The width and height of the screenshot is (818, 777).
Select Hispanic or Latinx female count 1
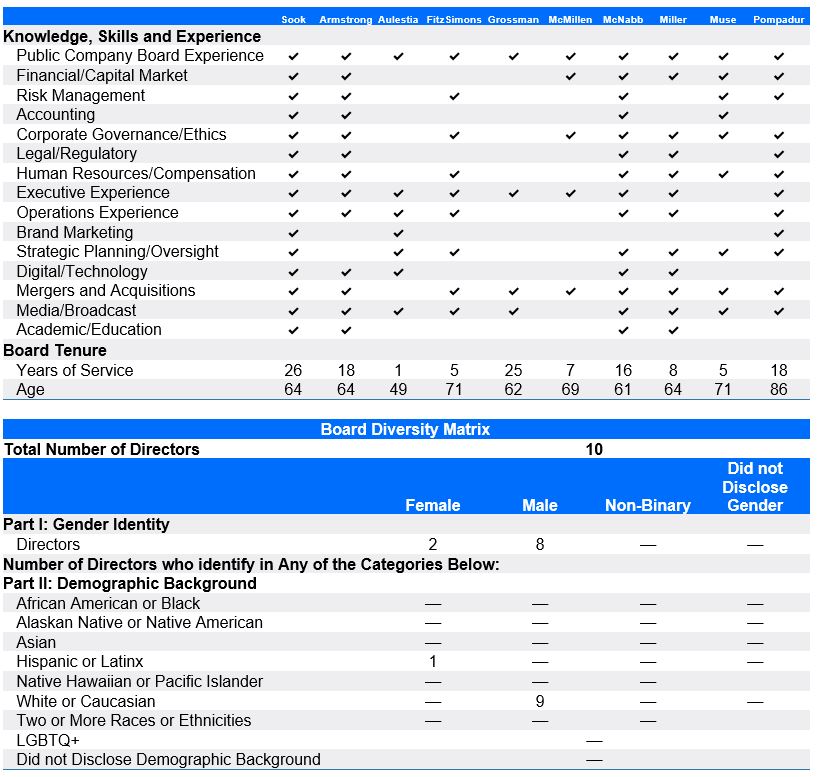coord(432,662)
